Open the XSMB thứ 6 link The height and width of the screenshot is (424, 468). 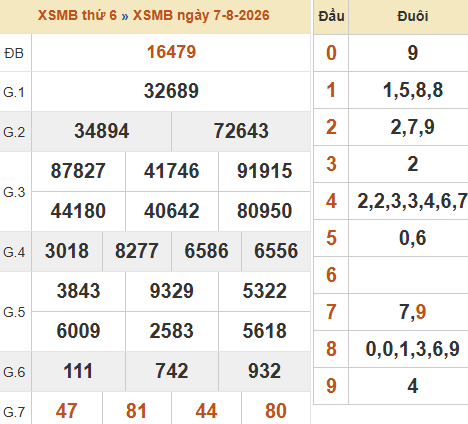(x=77, y=15)
